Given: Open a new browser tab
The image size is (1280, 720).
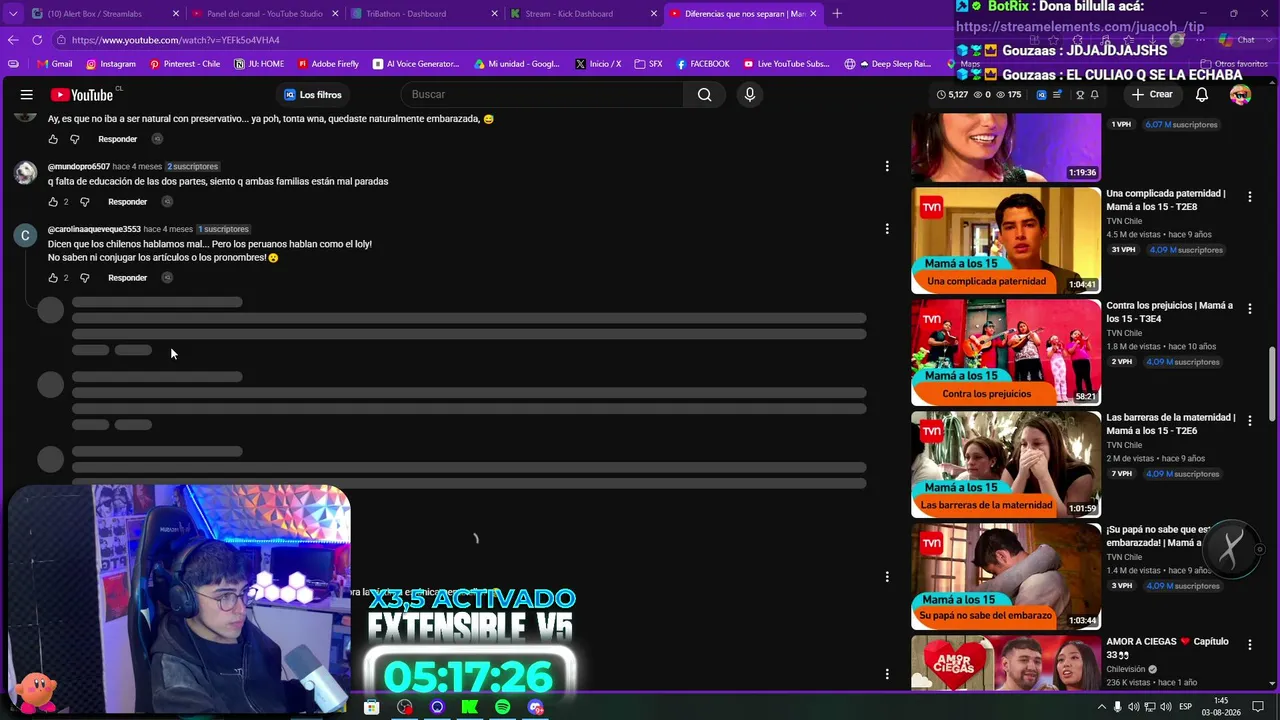Looking at the screenshot, I should click(x=837, y=14).
